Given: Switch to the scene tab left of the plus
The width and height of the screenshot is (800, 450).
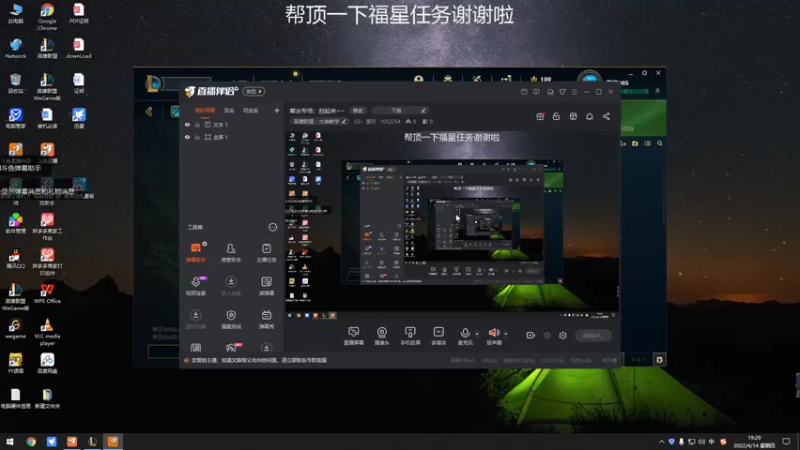Looking at the screenshot, I should [x=251, y=110].
